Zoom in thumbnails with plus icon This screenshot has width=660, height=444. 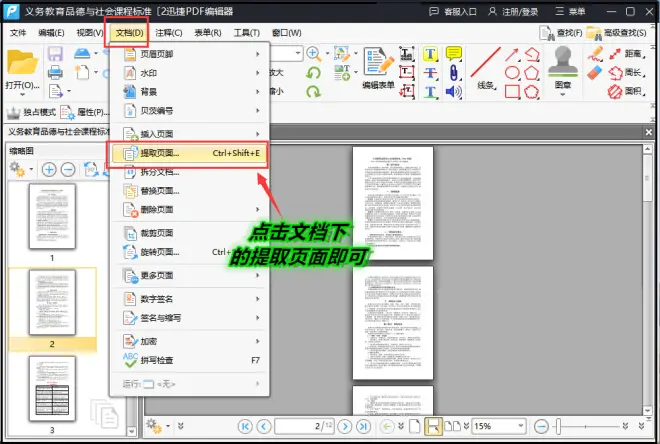pos(49,170)
